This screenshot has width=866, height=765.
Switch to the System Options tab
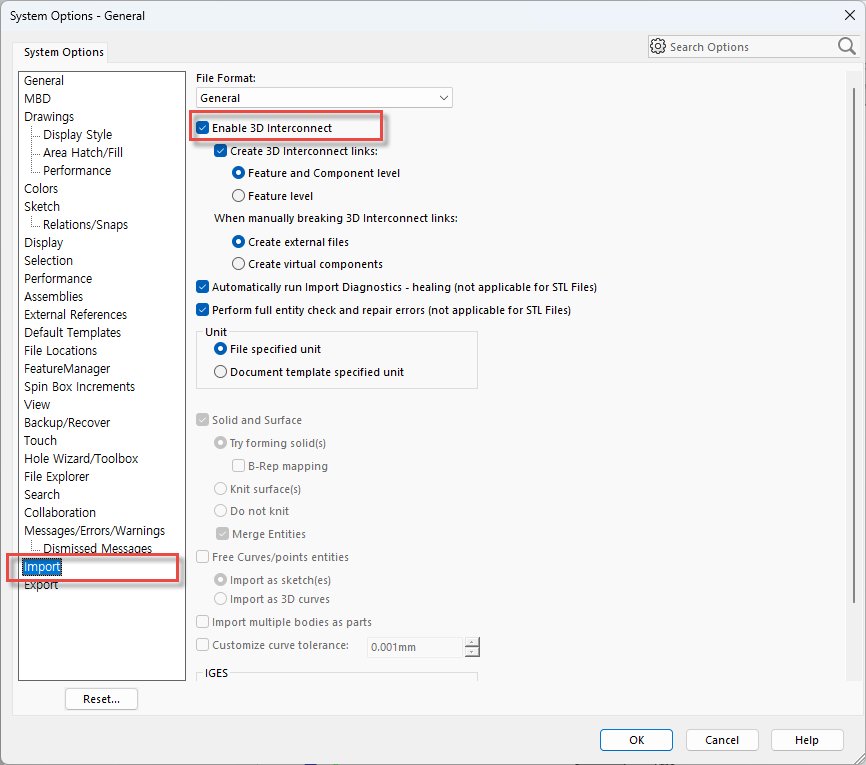[x=64, y=52]
